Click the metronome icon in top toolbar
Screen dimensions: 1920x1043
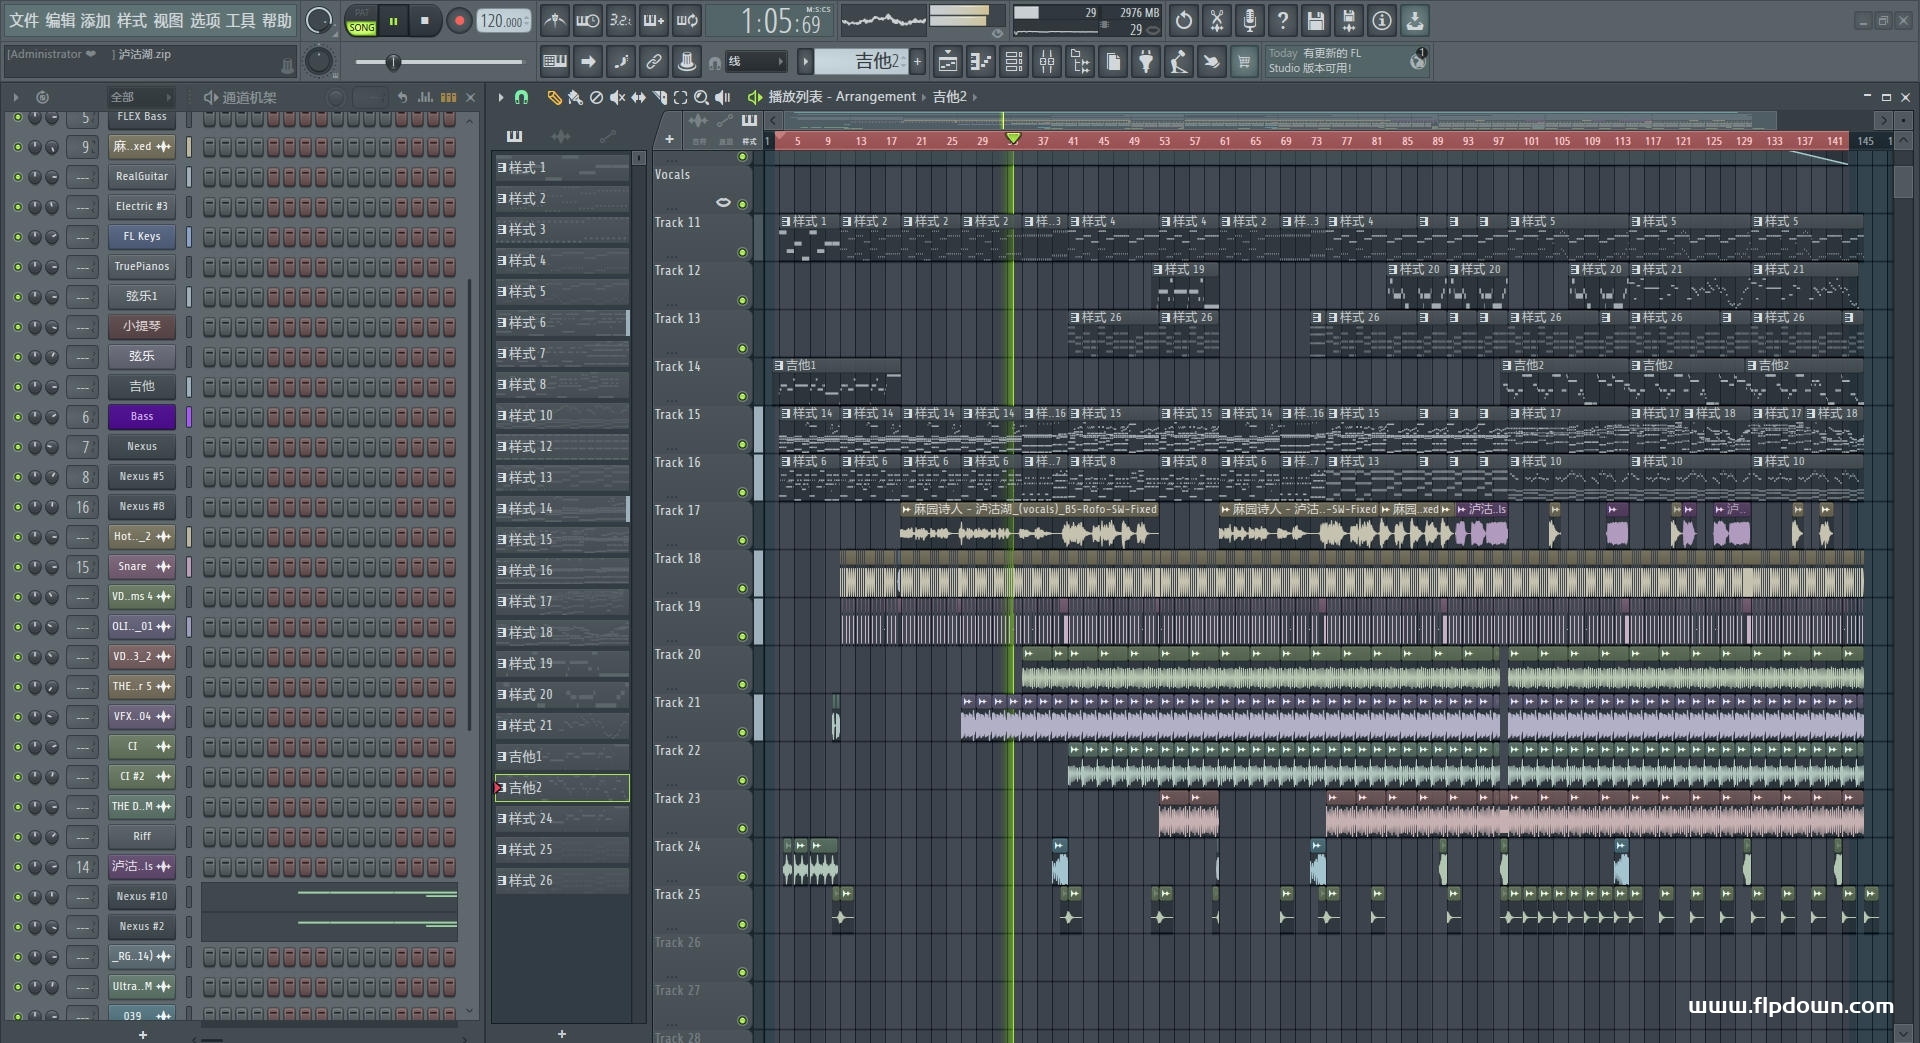point(554,20)
